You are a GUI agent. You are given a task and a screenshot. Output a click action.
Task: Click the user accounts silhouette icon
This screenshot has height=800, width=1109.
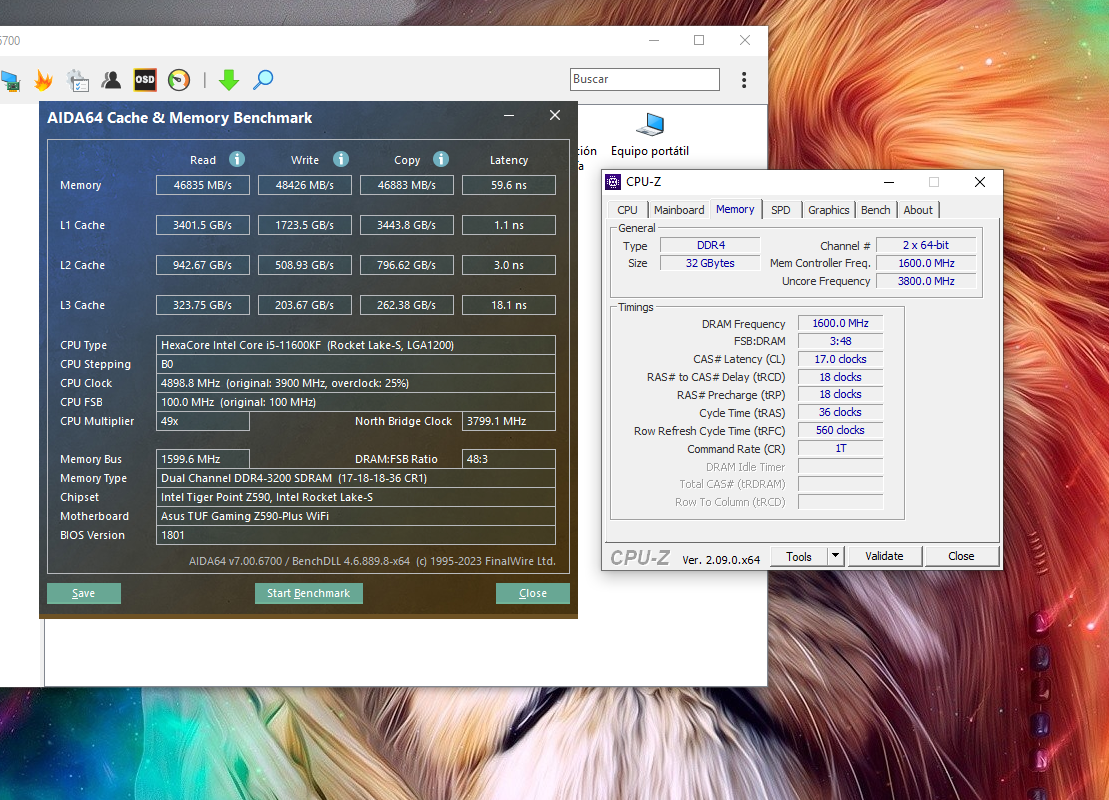click(111, 80)
